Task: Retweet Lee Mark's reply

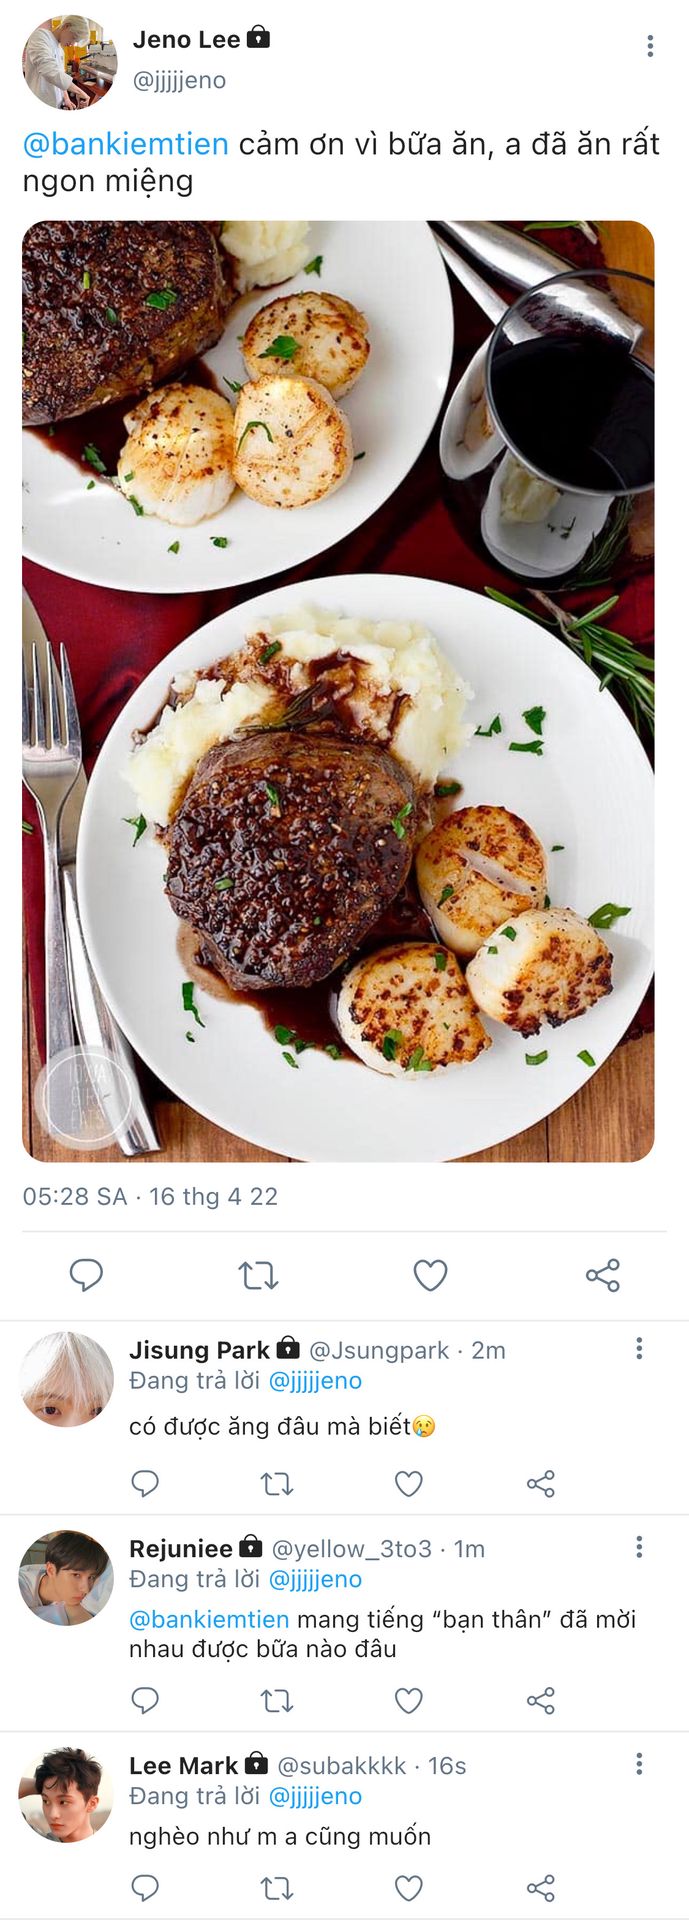Action: [277, 1888]
